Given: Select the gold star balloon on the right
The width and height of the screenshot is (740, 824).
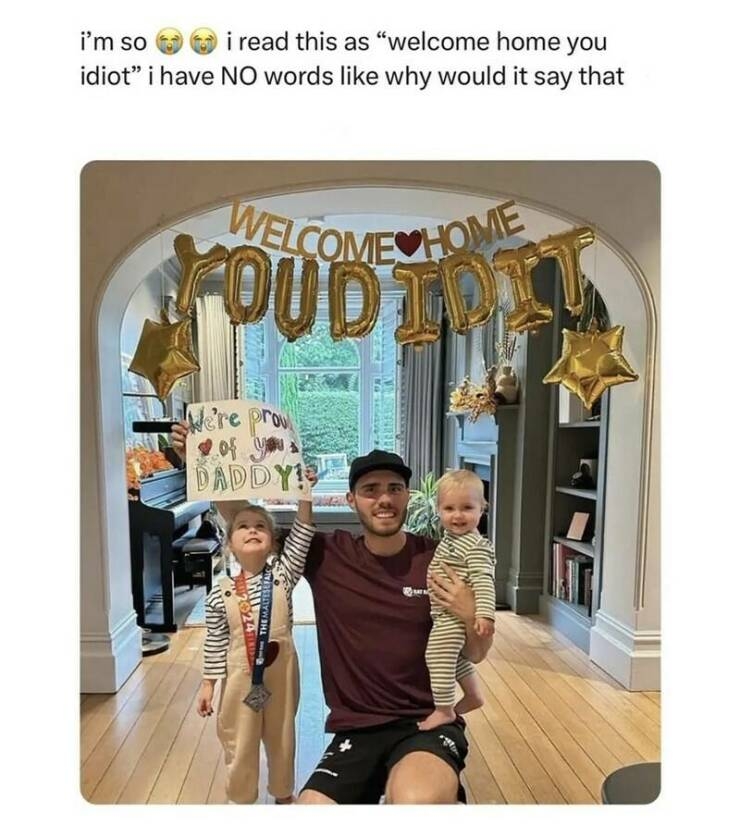Looking at the screenshot, I should point(591,364).
